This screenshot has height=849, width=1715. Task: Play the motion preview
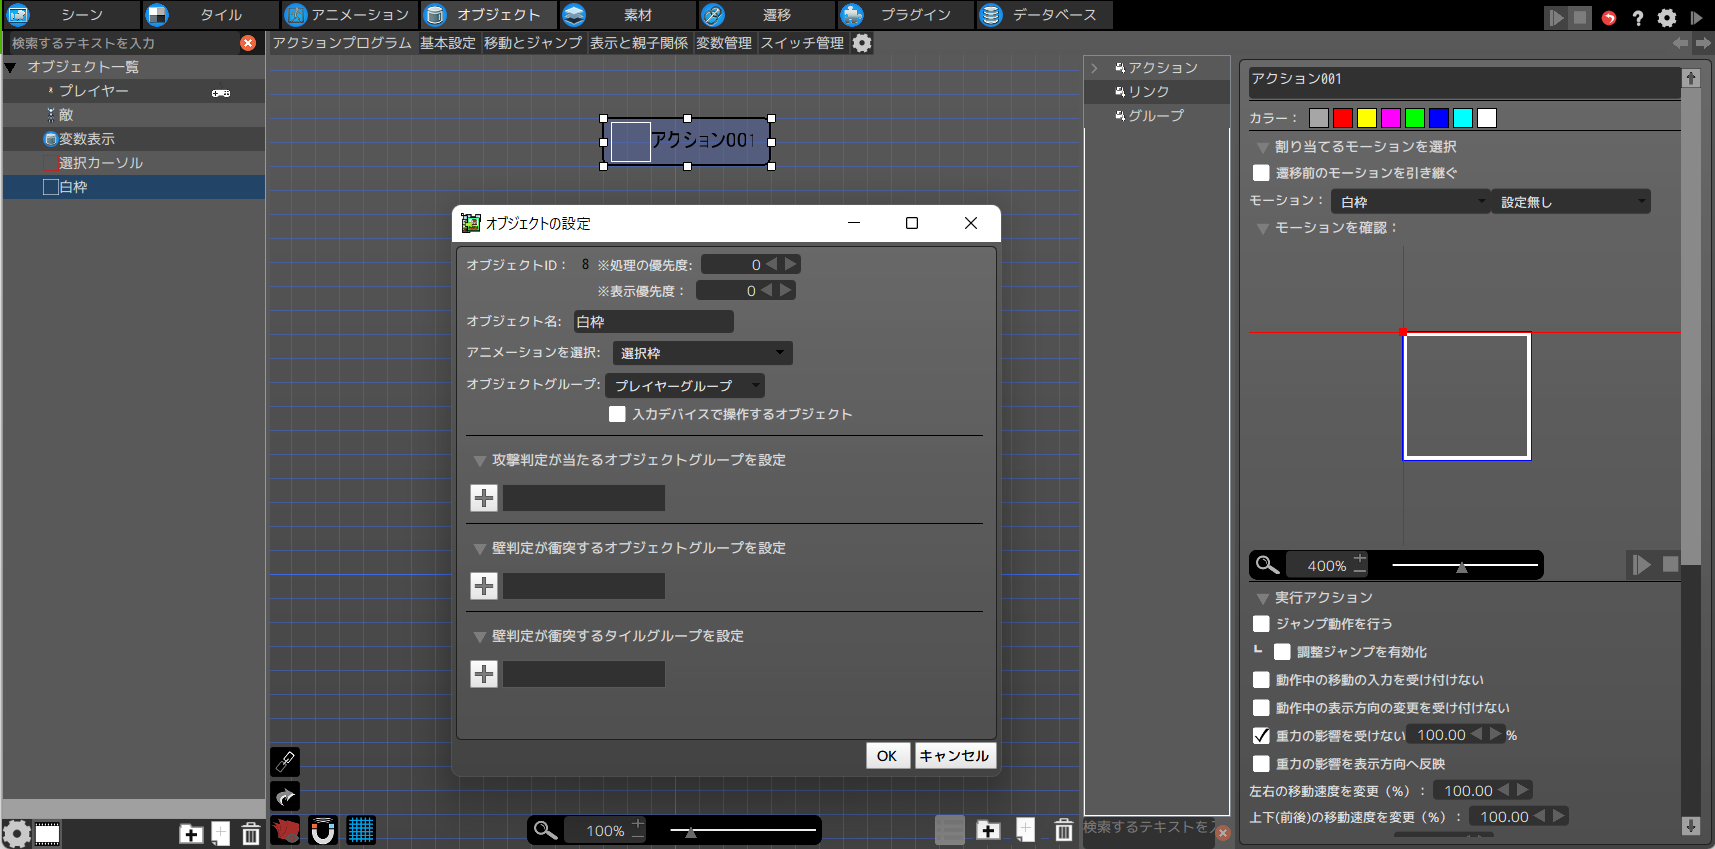click(1641, 565)
